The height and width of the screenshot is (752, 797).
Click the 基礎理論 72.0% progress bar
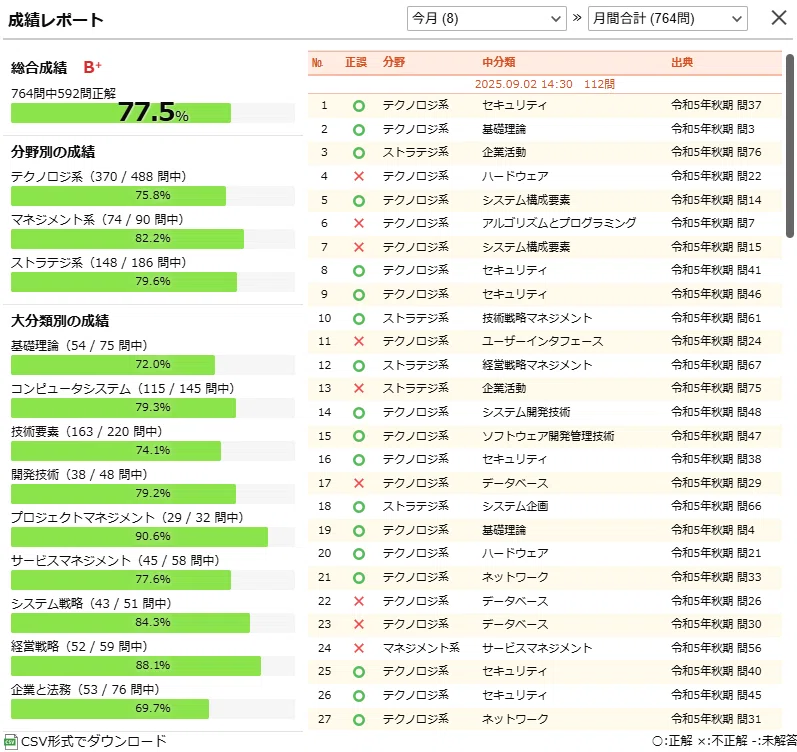pos(153,365)
